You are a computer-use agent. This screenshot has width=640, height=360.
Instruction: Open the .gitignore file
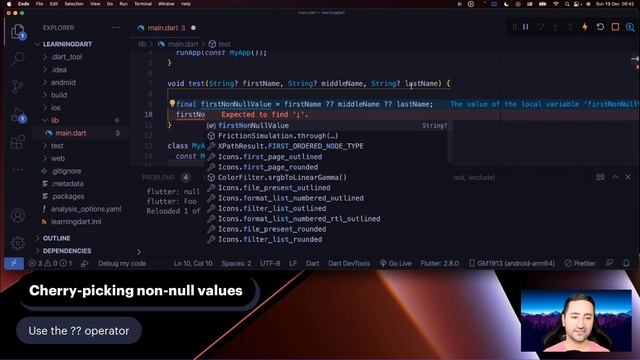(67, 171)
